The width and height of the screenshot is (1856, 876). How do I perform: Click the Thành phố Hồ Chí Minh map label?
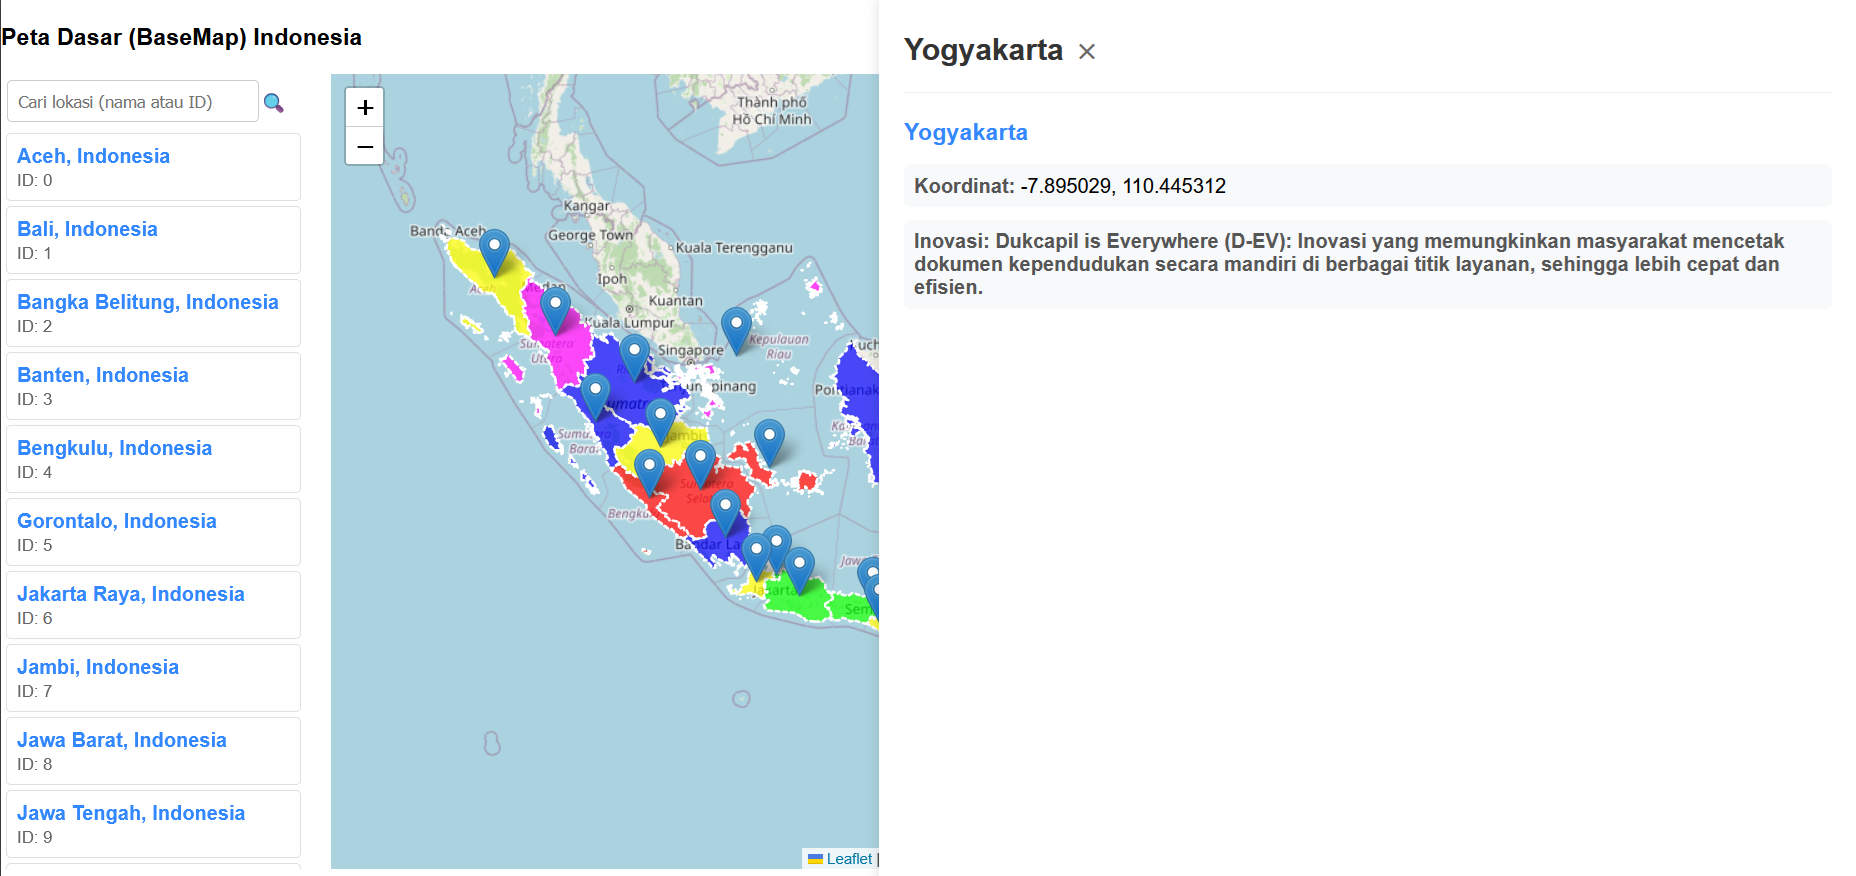point(772,111)
